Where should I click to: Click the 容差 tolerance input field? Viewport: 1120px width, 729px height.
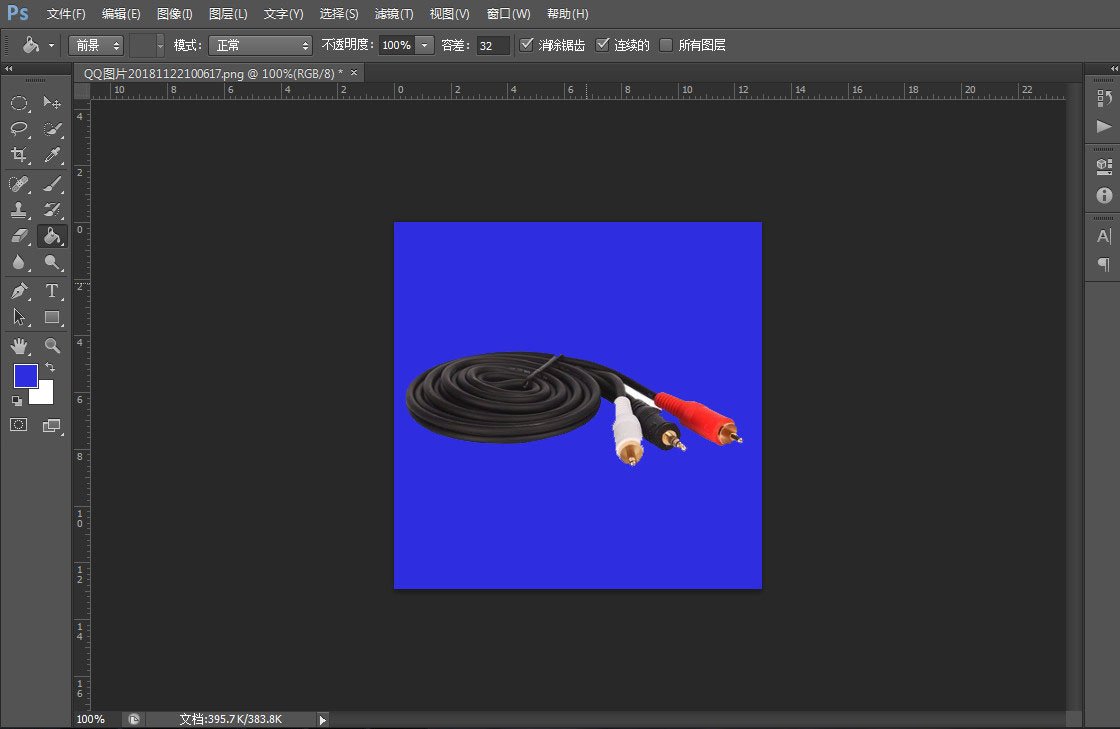click(492, 46)
